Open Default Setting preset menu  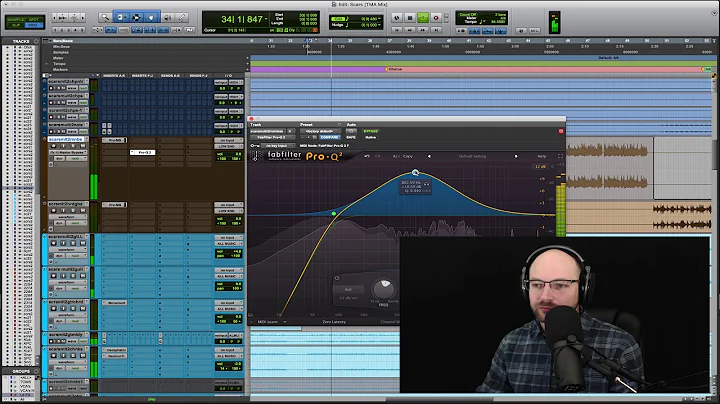[472, 157]
